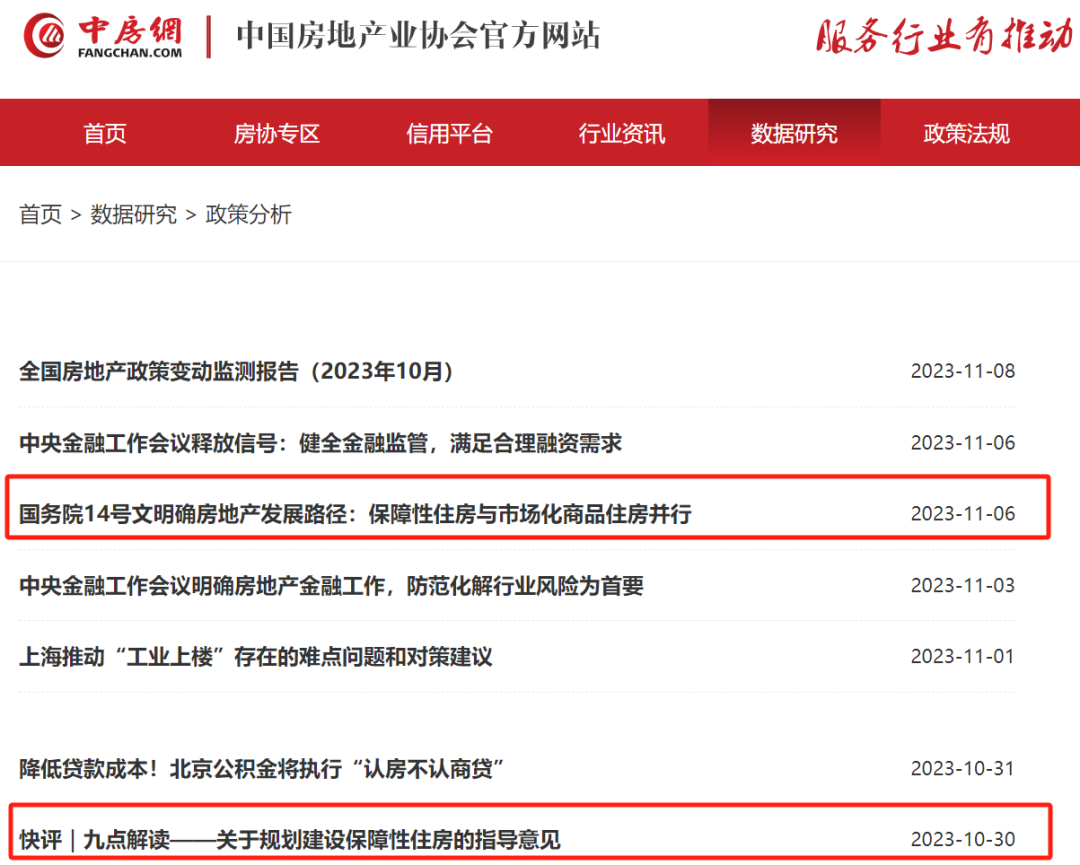
Task: Open the 首页 navigation tab
Action: pyautogui.click(x=105, y=133)
